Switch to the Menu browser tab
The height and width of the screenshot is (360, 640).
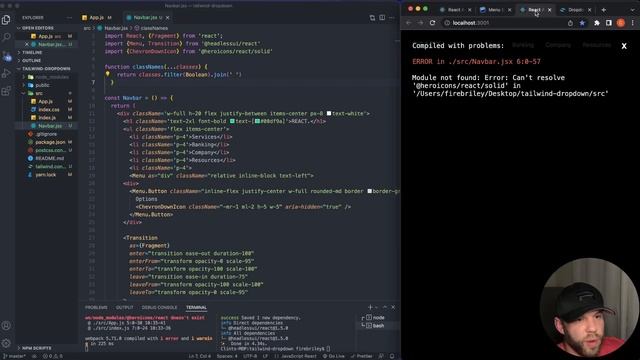(x=495, y=10)
